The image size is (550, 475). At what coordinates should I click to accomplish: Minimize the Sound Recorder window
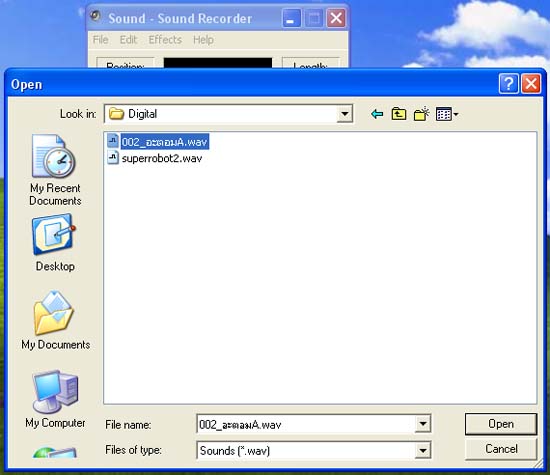click(291, 18)
